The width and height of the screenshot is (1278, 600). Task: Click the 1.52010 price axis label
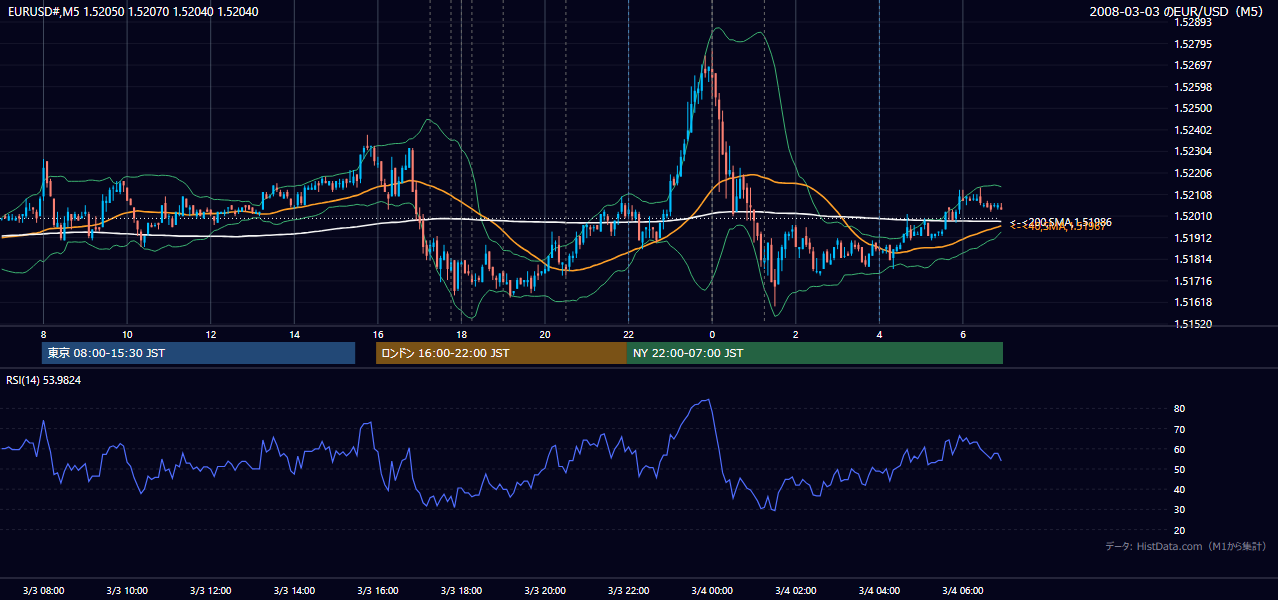[1193, 216]
